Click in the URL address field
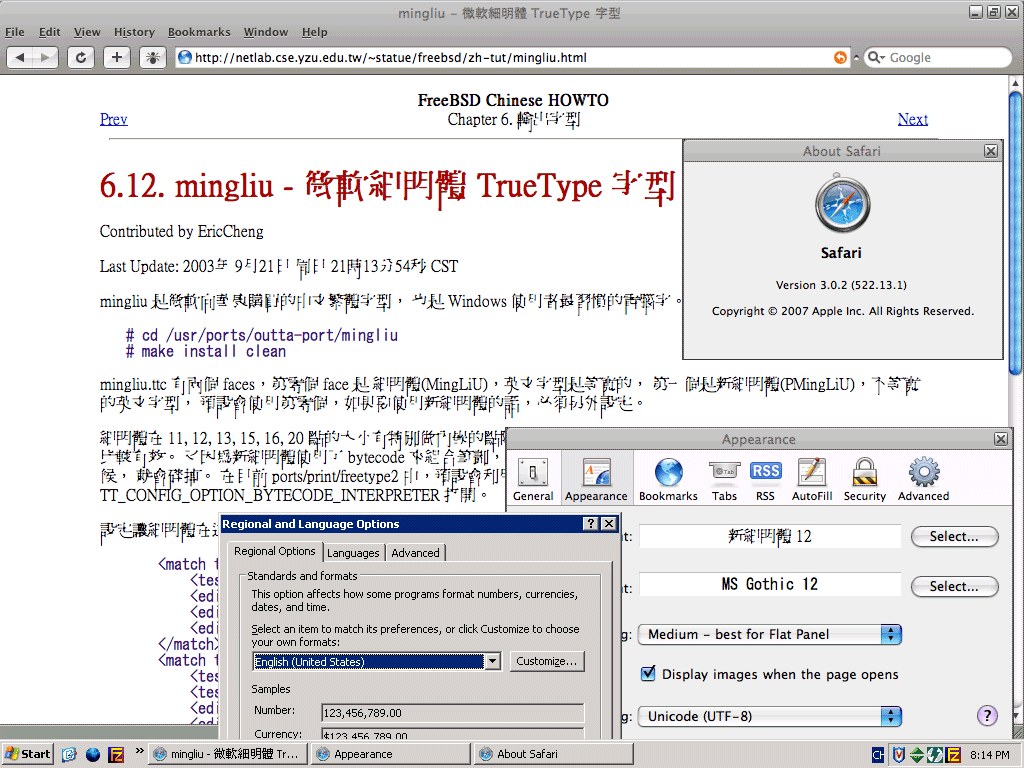Viewport: 1024px width, 768px height. point(513,57)
